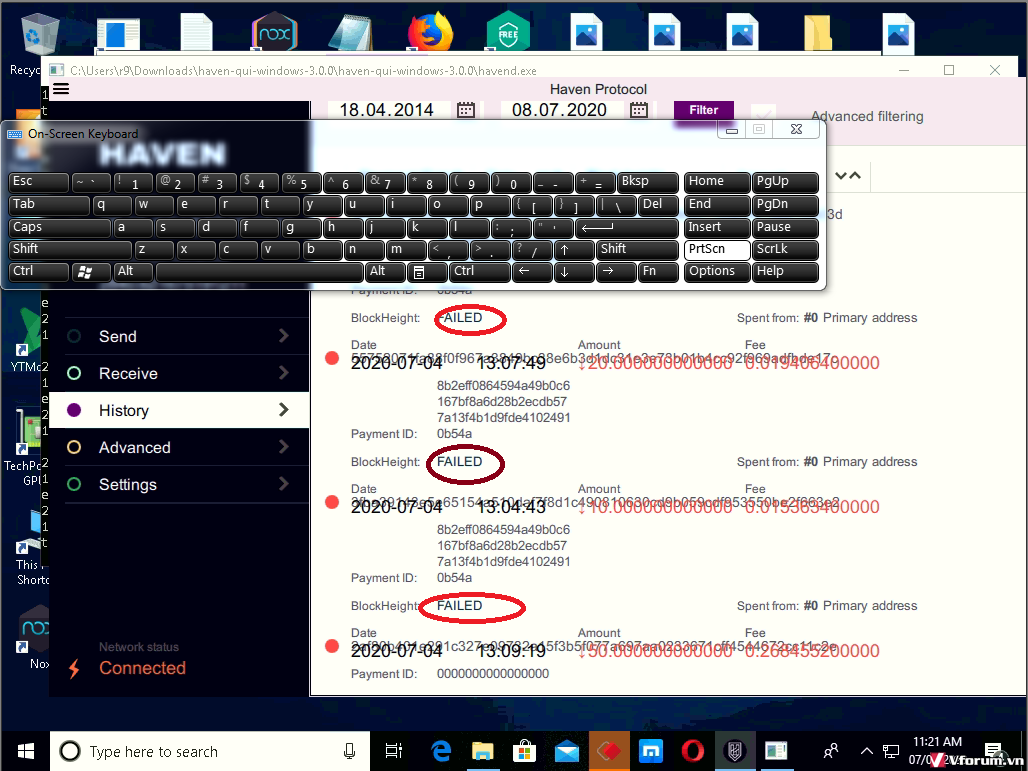
Task: Expand the Advanced section chevron in sidebar
Action: [284, 446]
